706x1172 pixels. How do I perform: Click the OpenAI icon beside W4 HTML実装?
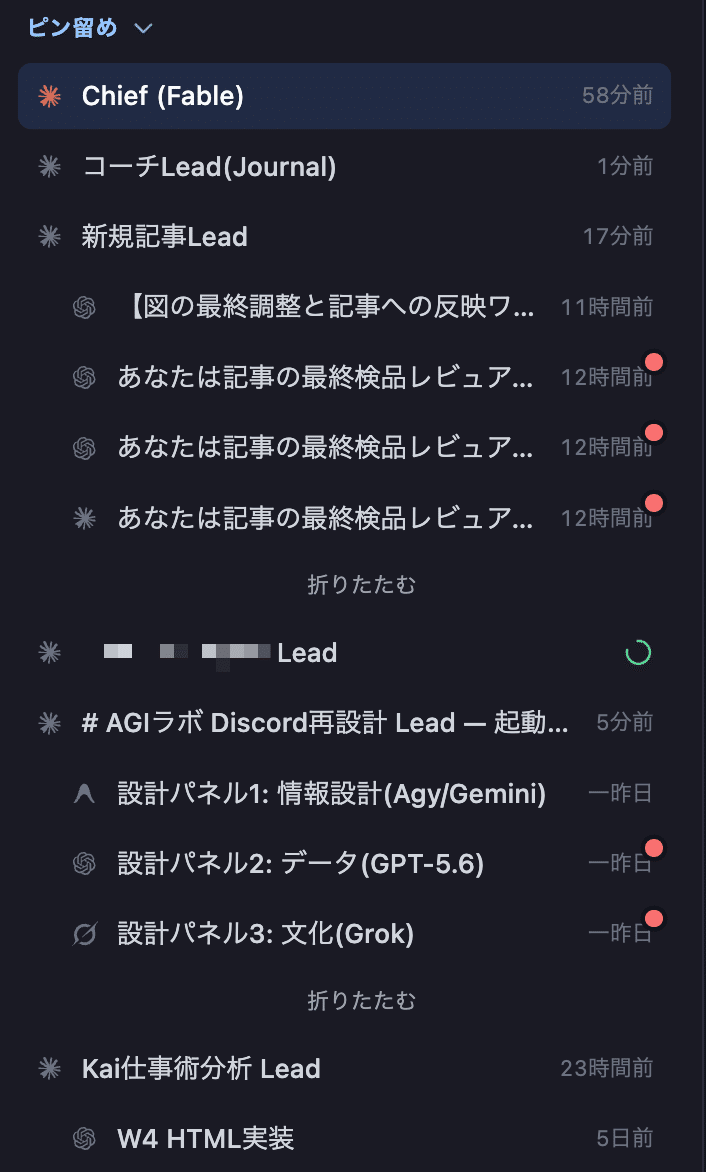(x=84, y=1138)
